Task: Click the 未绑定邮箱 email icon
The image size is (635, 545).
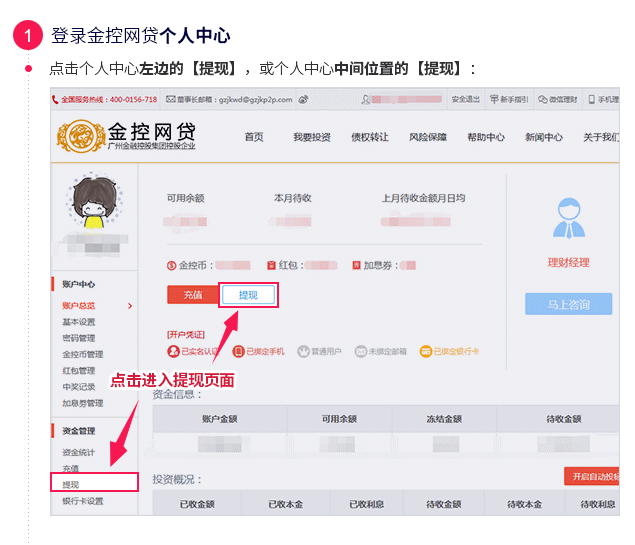Action: click(360, 351)
